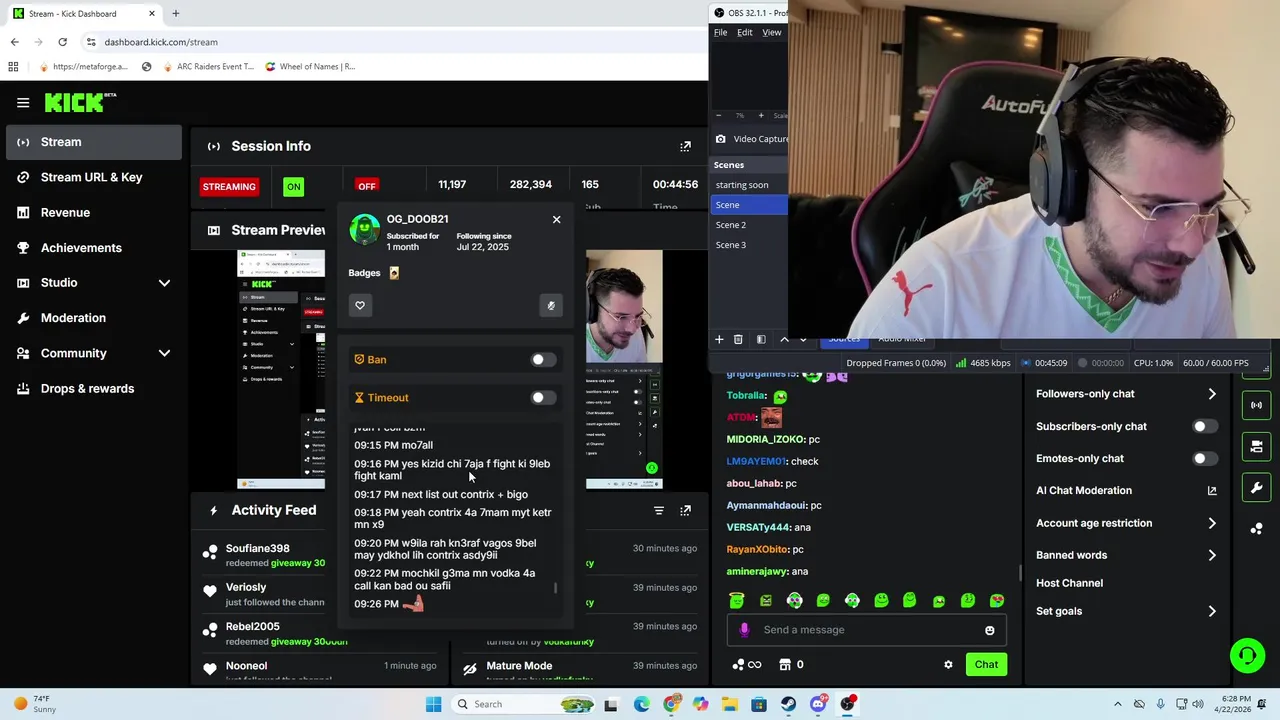Open the Stream sidebar page

93,142
